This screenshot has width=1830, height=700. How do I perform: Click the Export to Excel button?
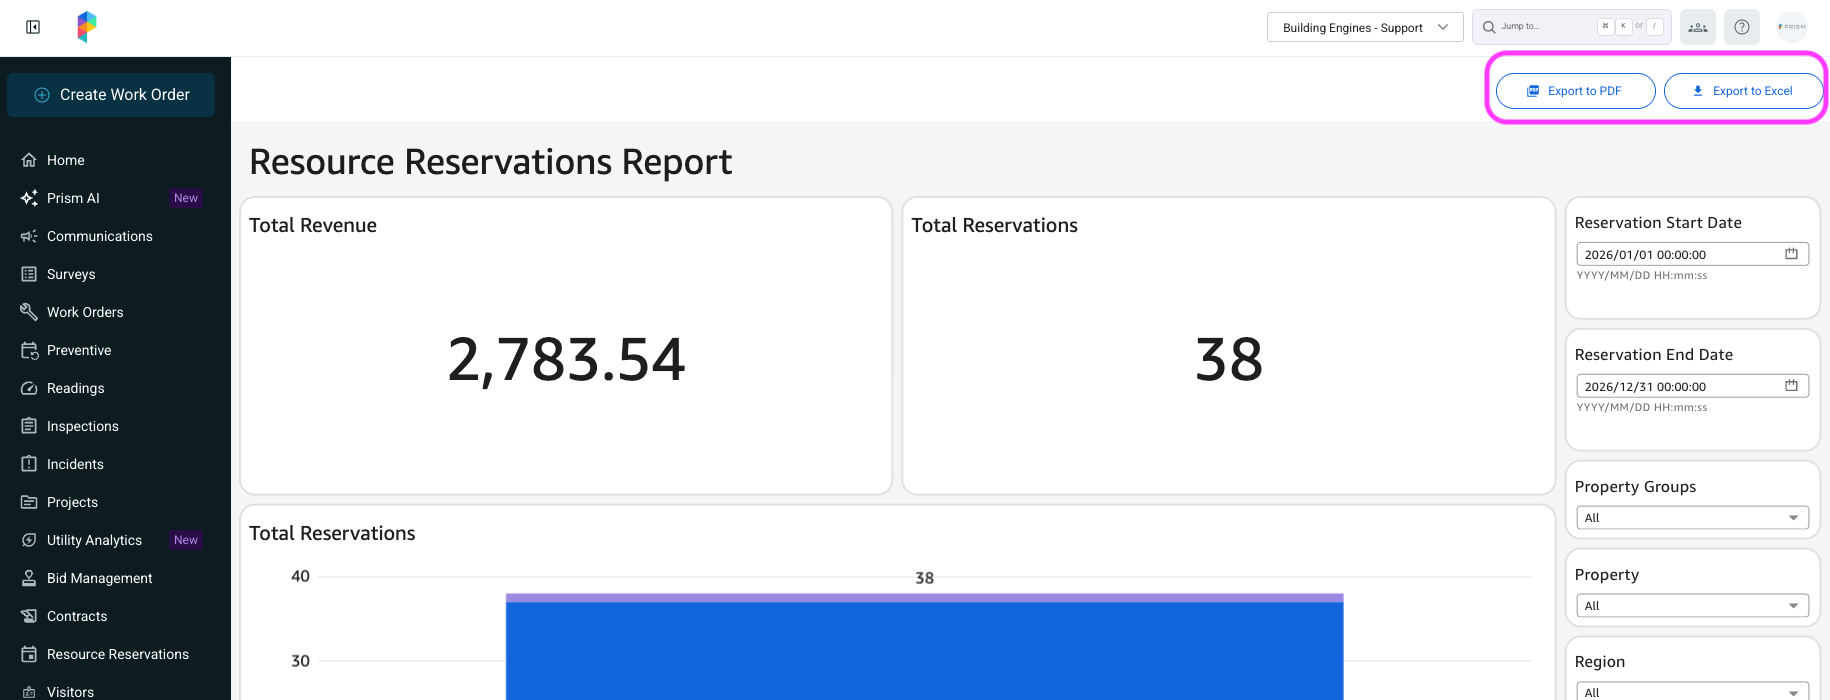pos(1744,91)
